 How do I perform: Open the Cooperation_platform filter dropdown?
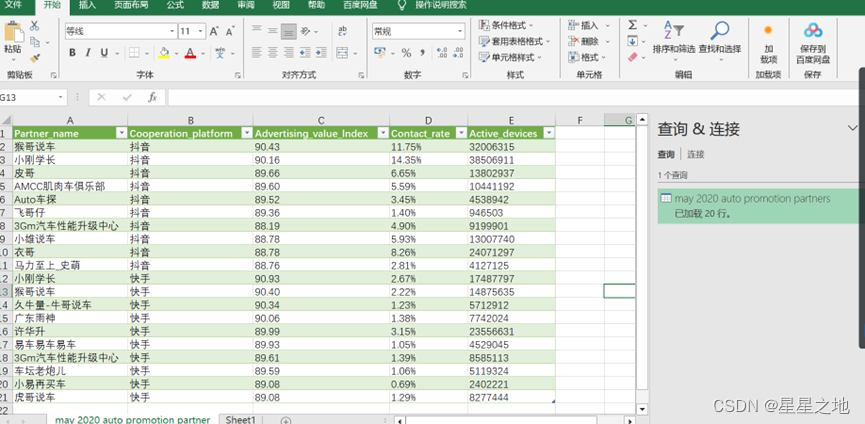pos(246,133)
